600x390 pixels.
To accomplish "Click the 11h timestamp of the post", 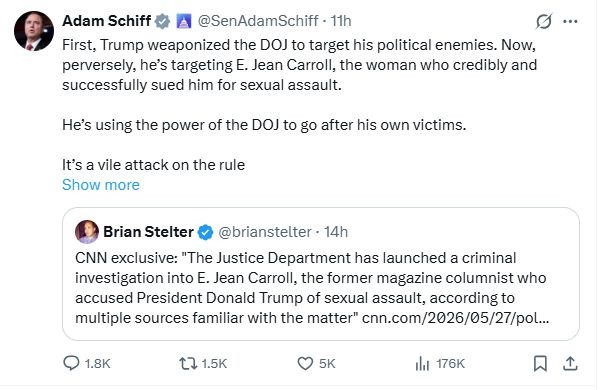I will [341, 21].
